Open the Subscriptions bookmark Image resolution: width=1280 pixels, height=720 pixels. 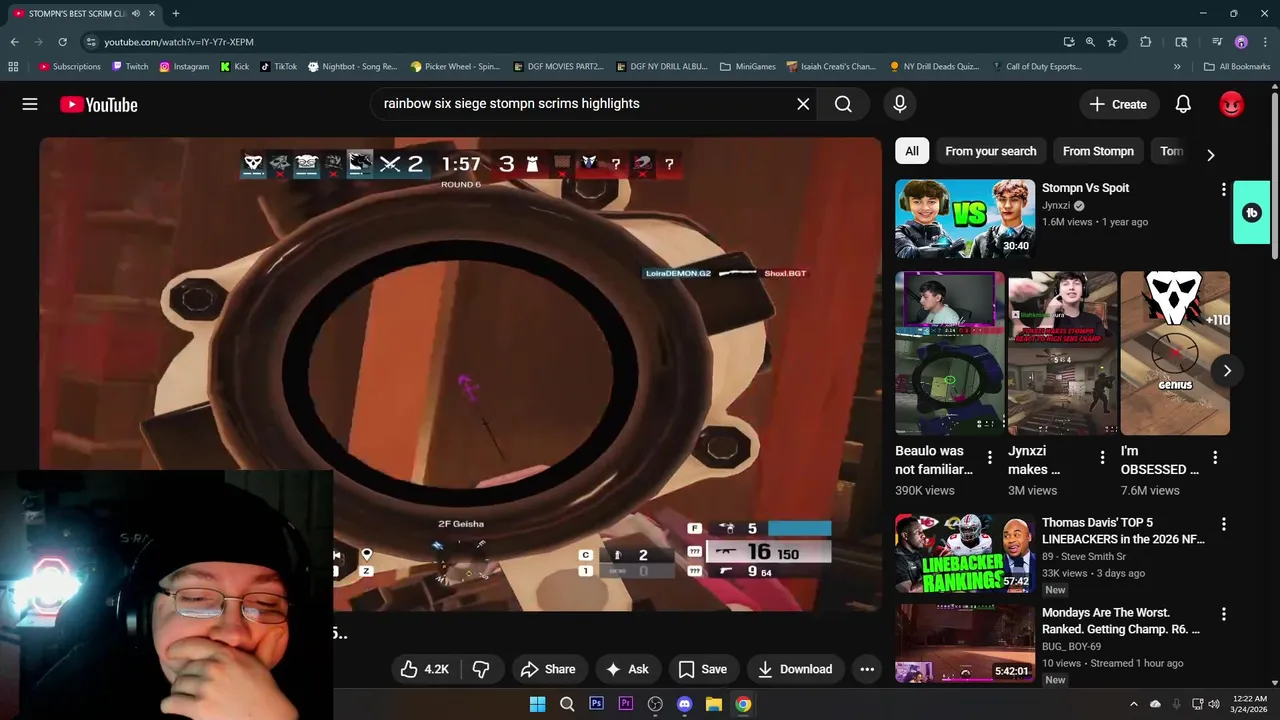[x=70, y=67]
